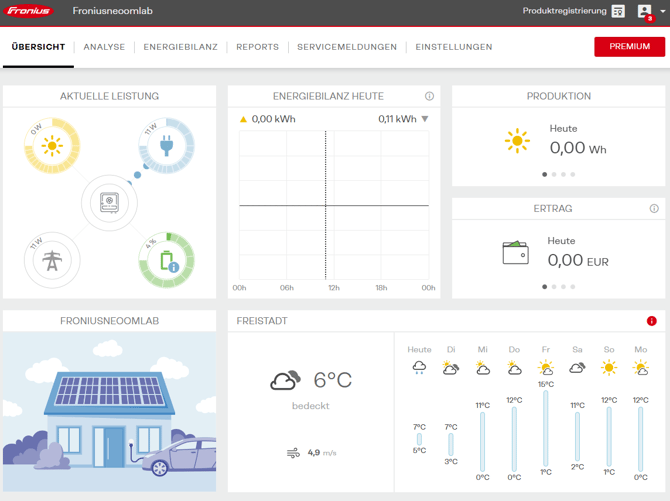Viewport: 670px width, 501px height.
Task: Click the Froniusneoomlab house illustration
Action: pos(109,412)
